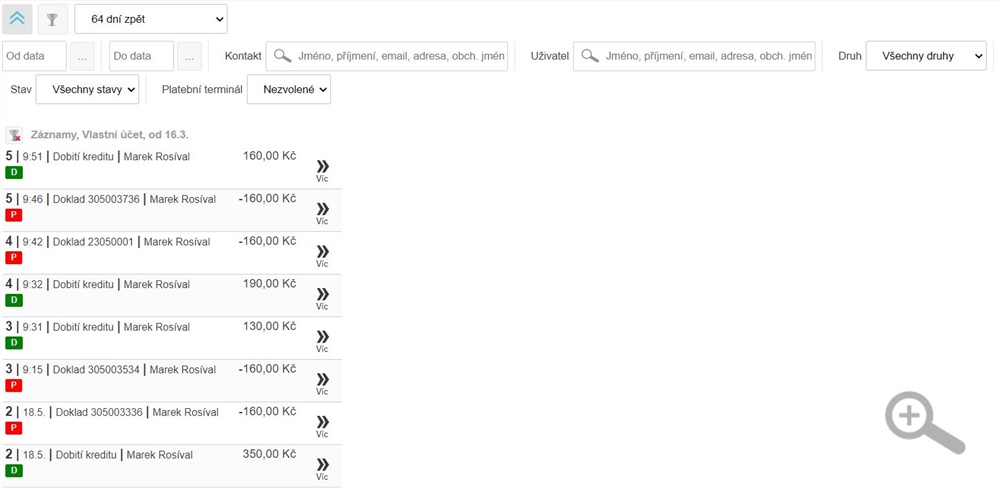Open date picker button beside Do data
1000x488 pixels.
click(189, 56)
